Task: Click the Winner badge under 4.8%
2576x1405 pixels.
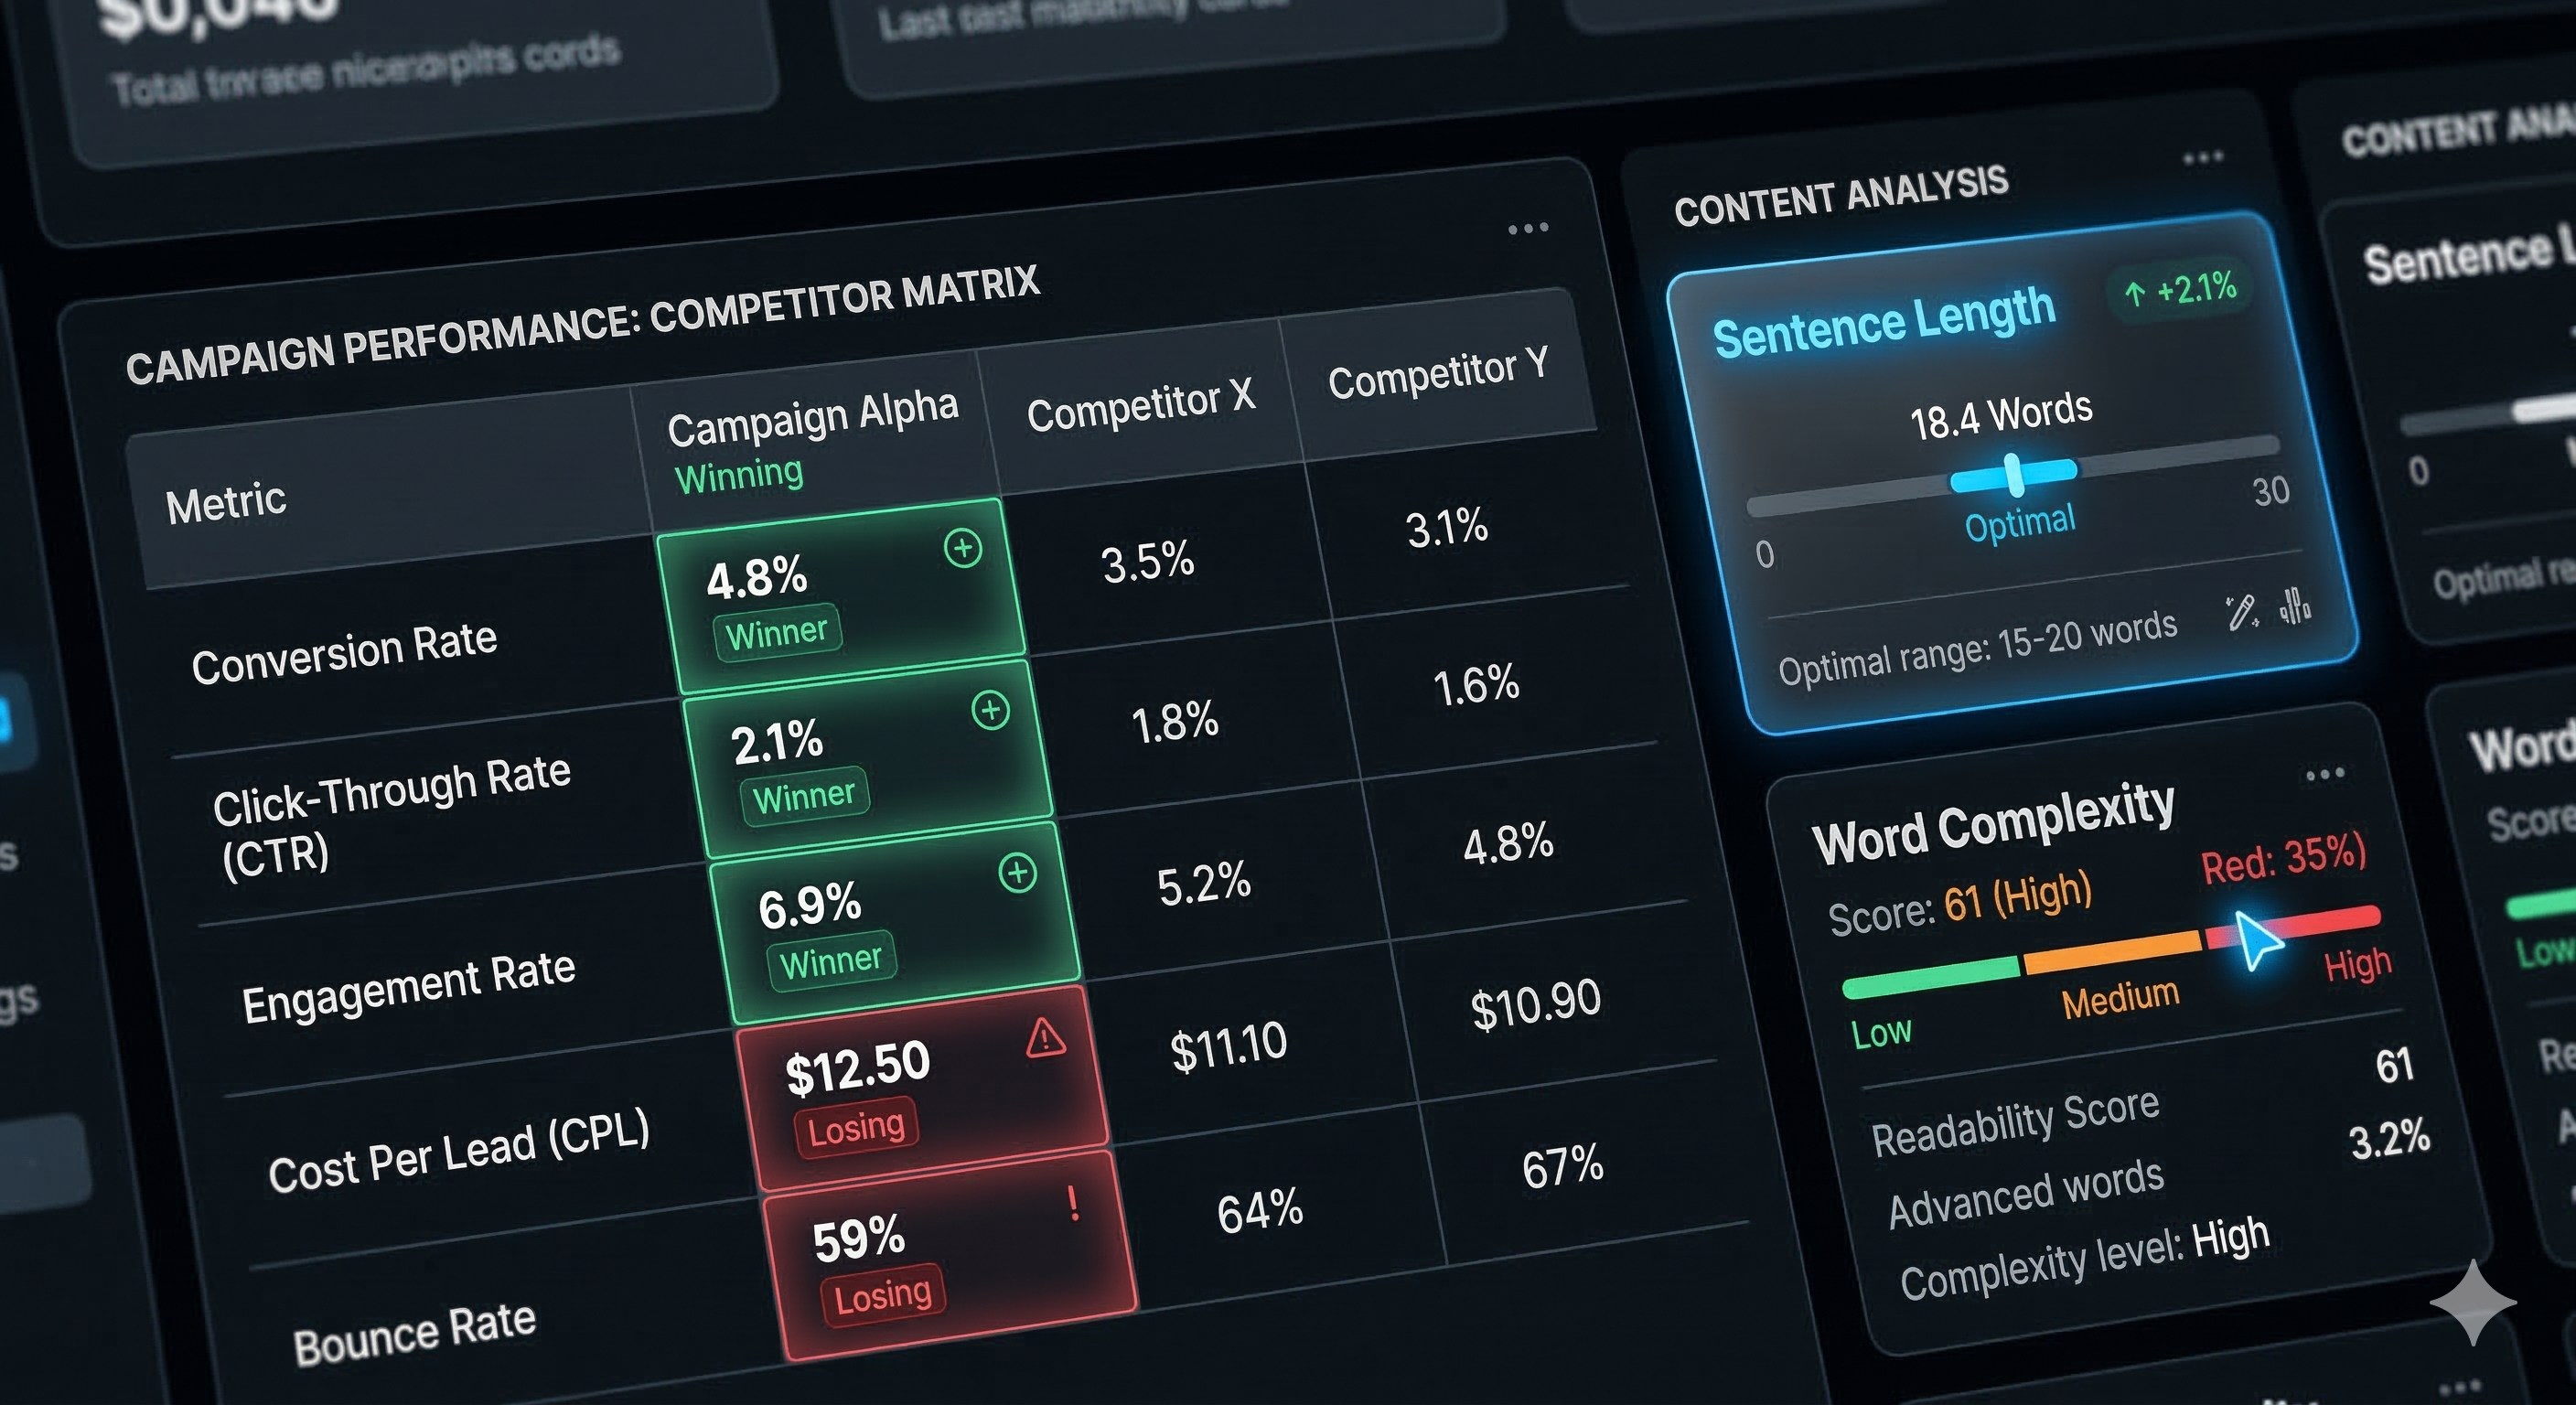Action: (x=776, y=633)
